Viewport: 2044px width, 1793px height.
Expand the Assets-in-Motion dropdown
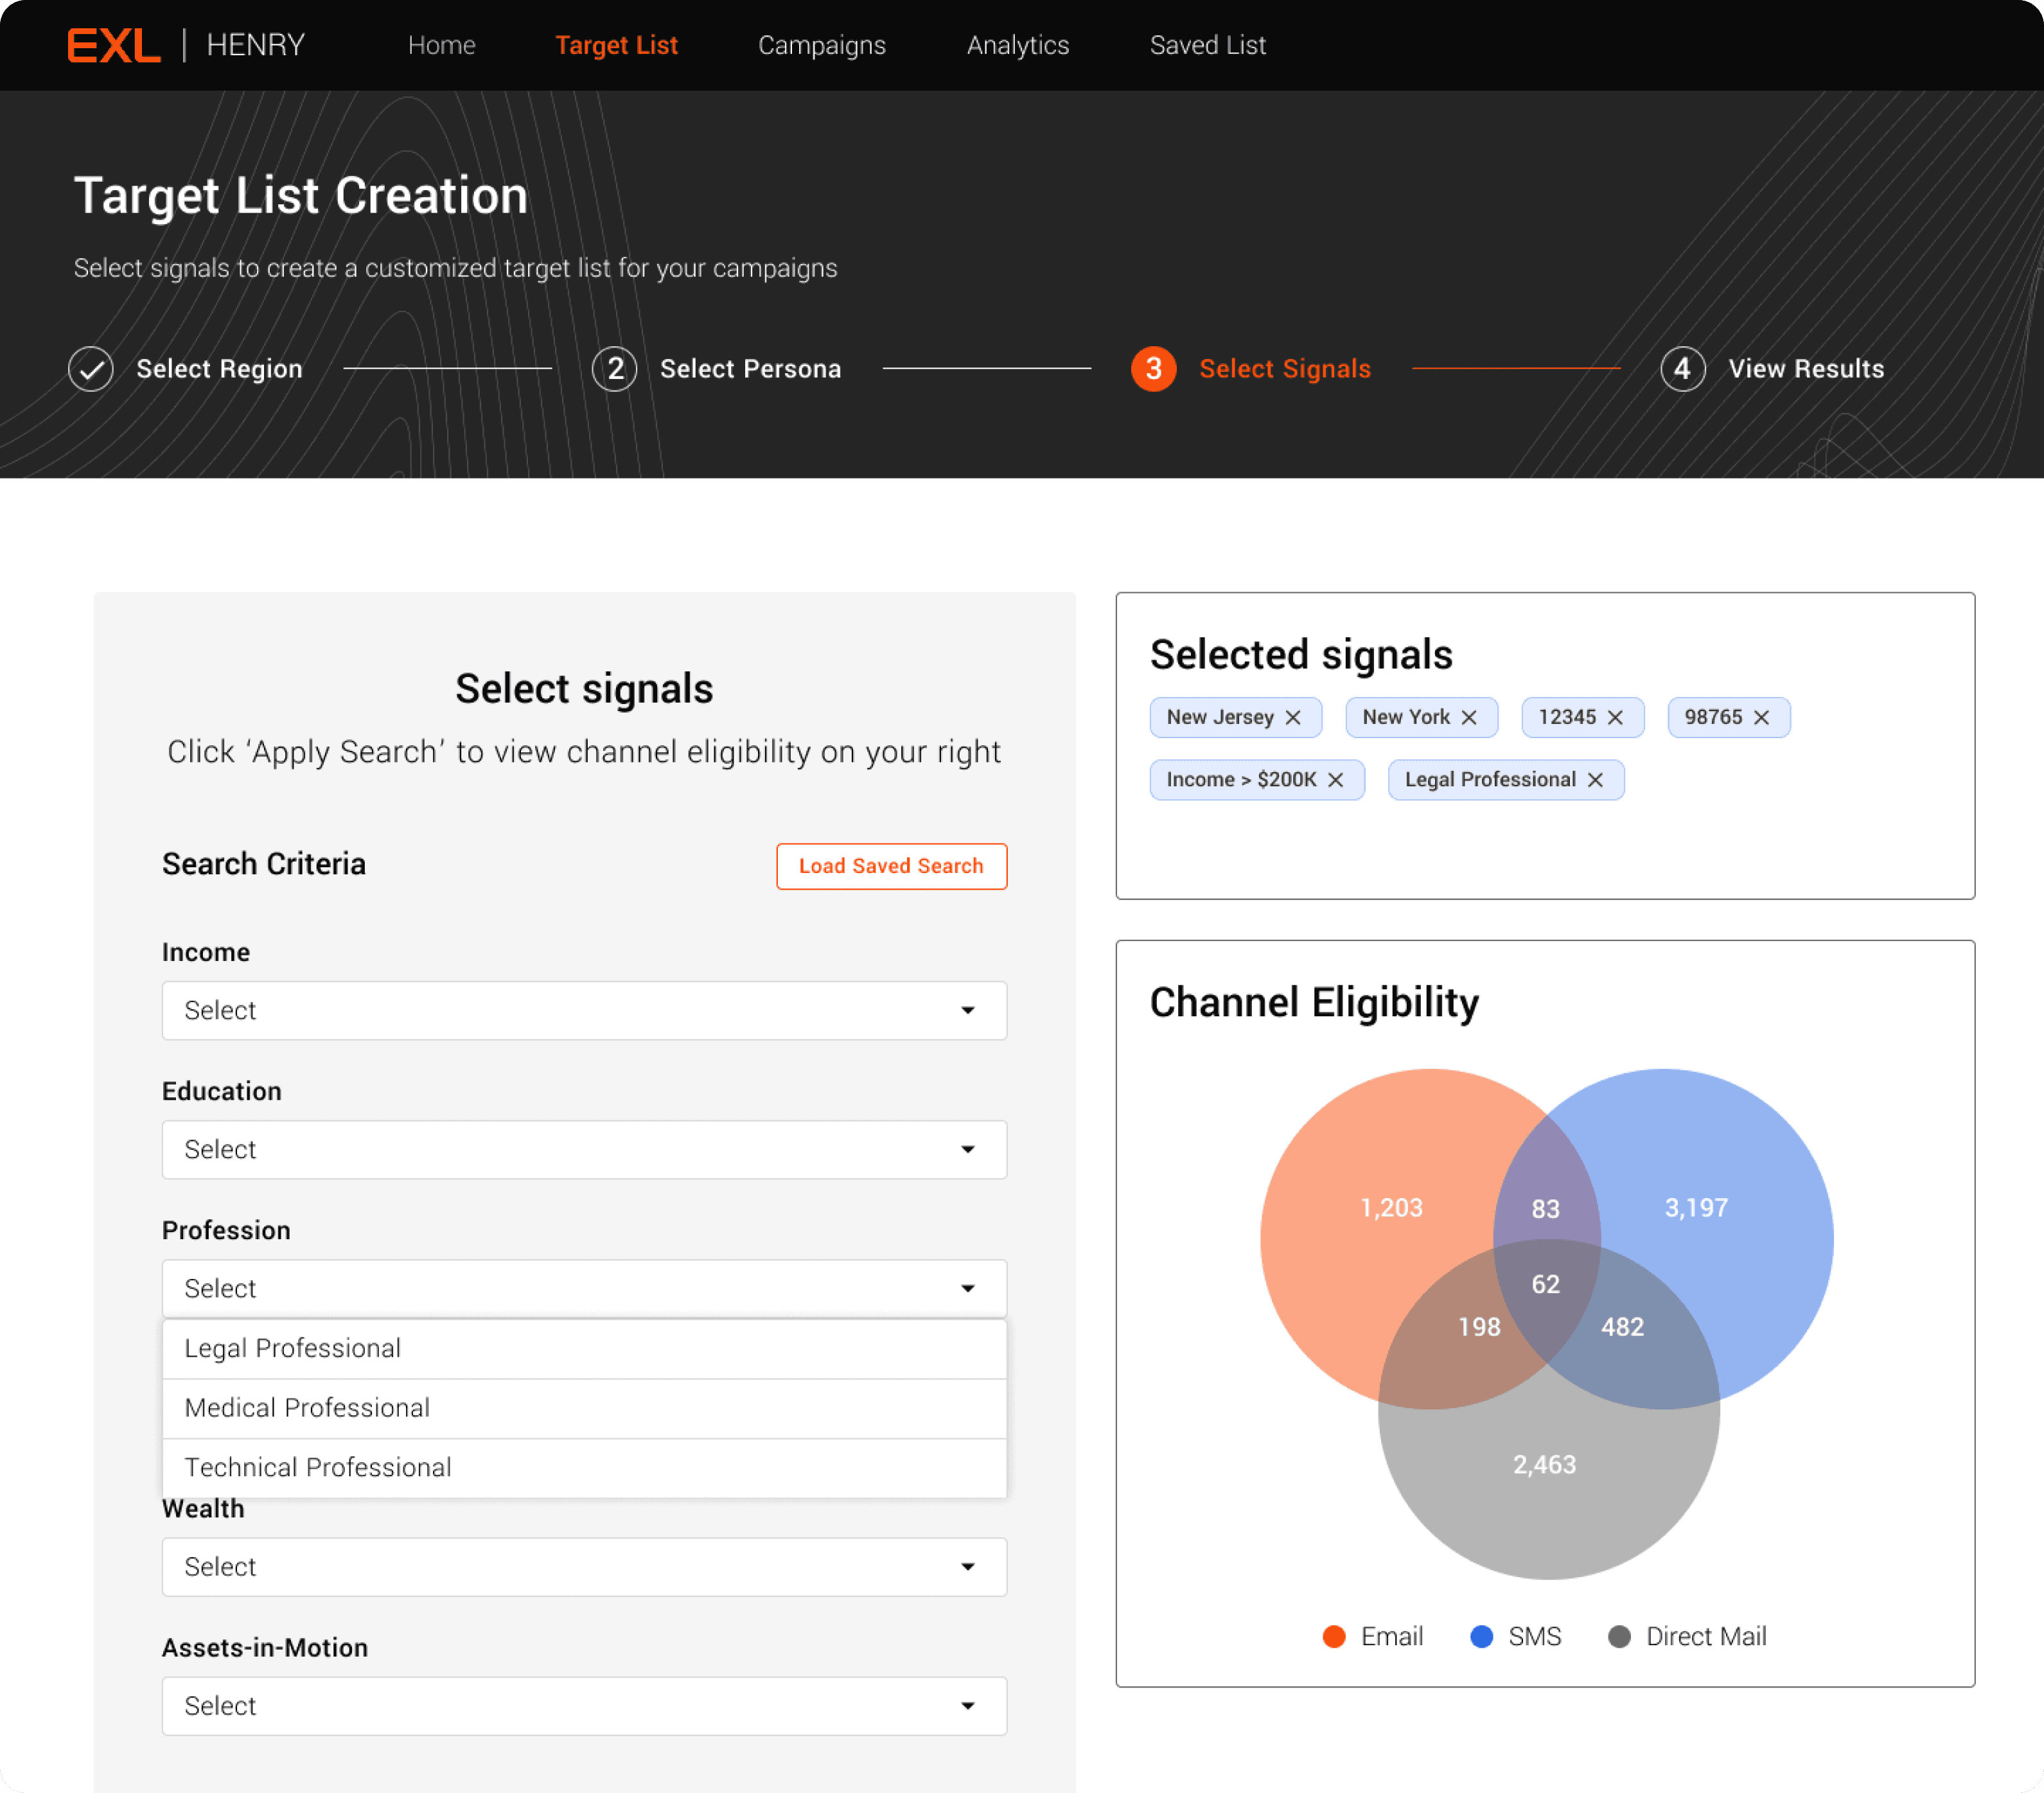pos(584,1705)
